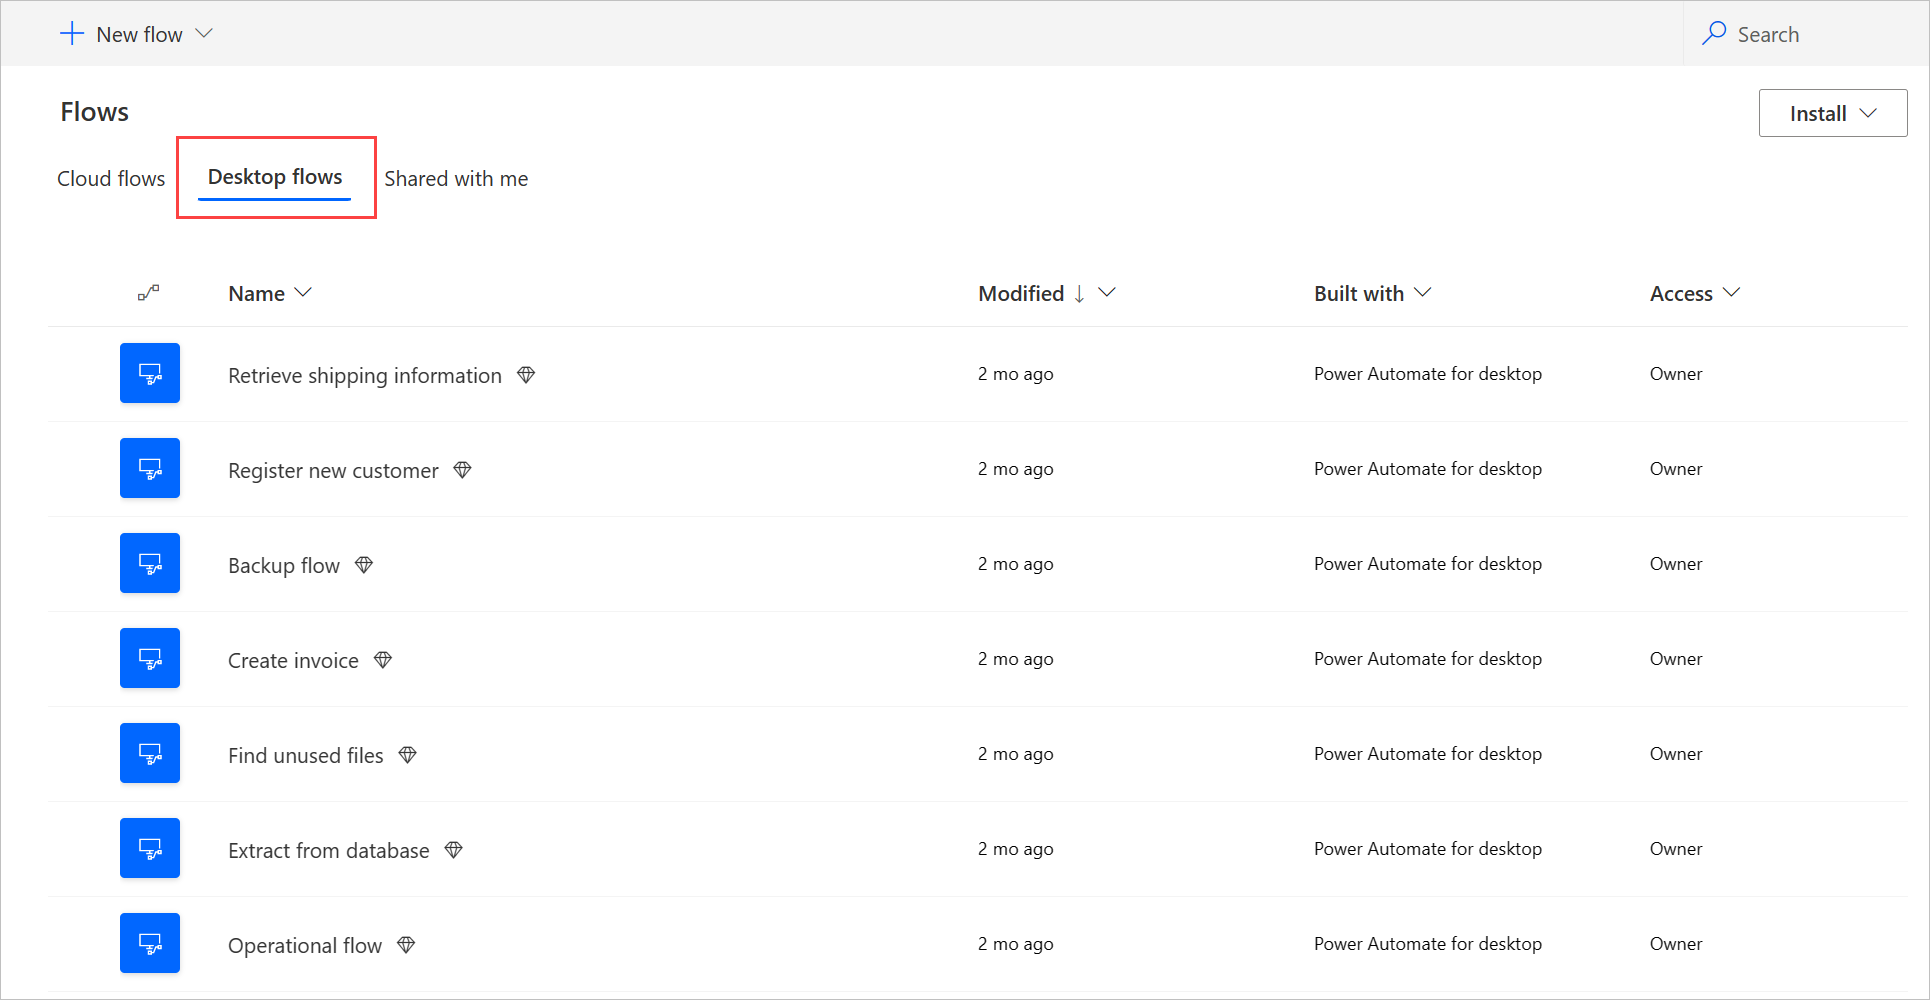
Task: Click 'Power Automate for desktop' in Create invoice row
Action: (1428, 658)
